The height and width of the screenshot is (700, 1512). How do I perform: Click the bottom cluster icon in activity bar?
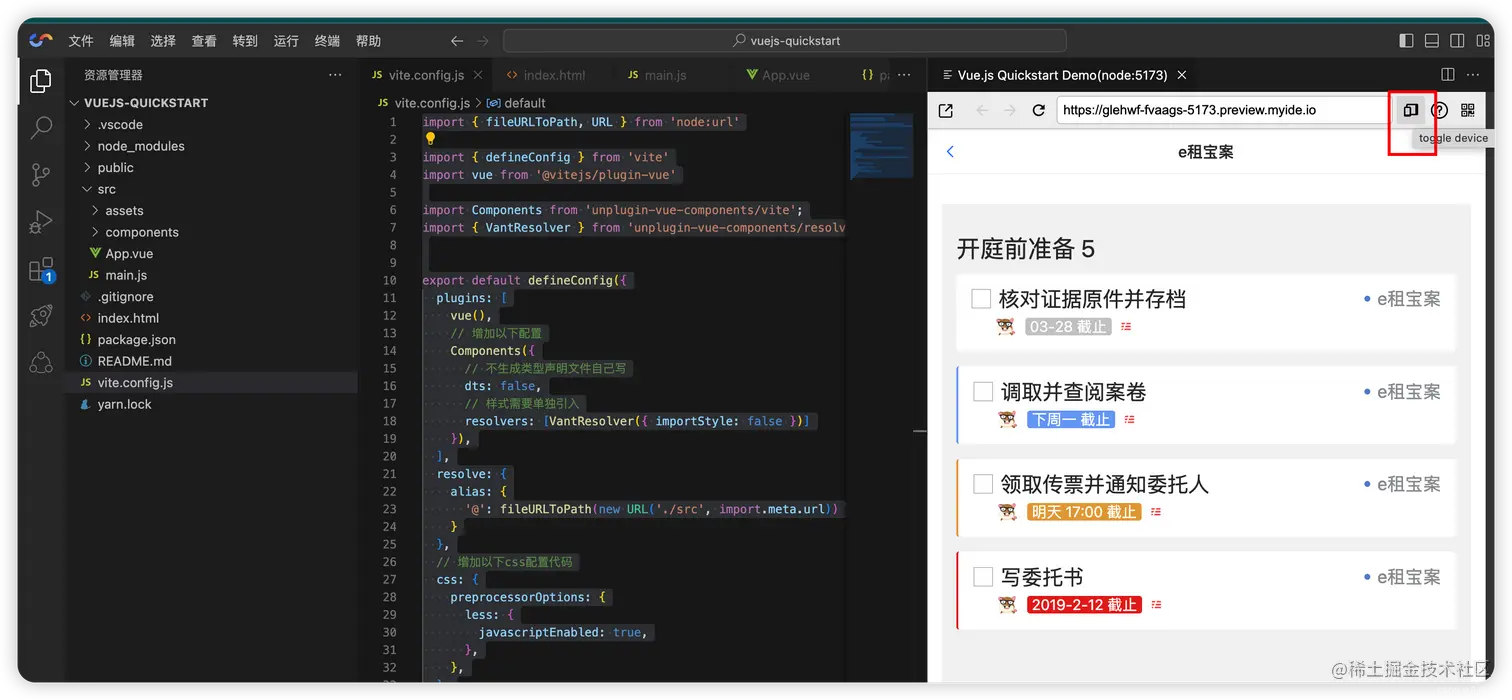pos(41,362)
